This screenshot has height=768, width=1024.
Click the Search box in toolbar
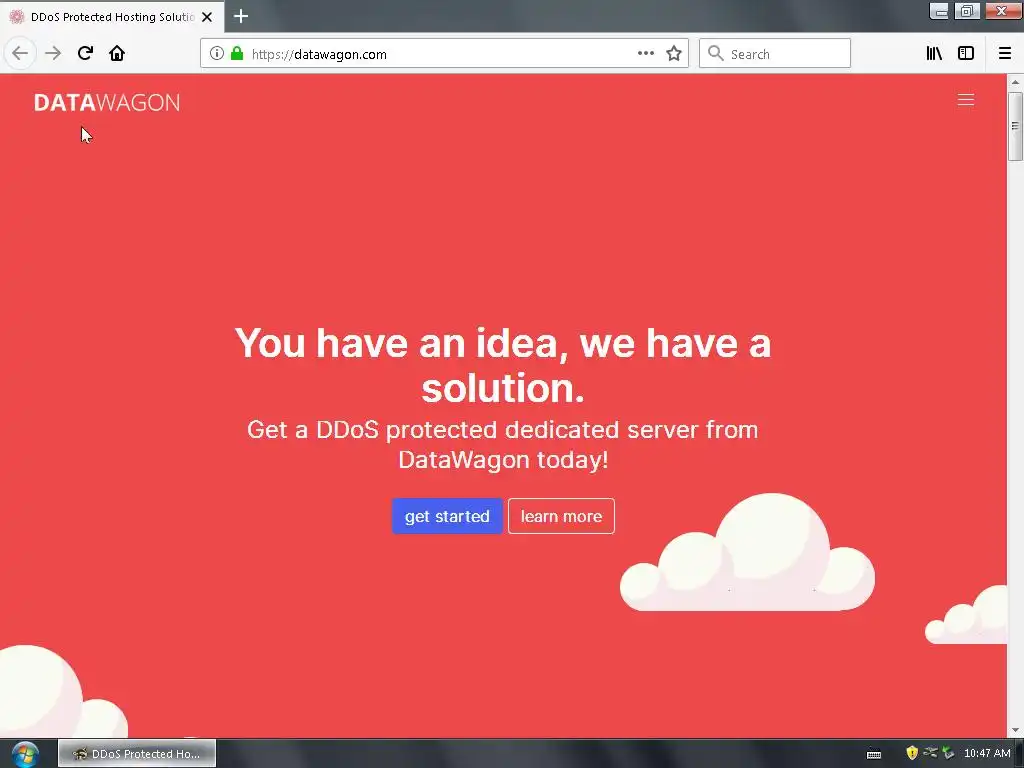click(775, 54)
